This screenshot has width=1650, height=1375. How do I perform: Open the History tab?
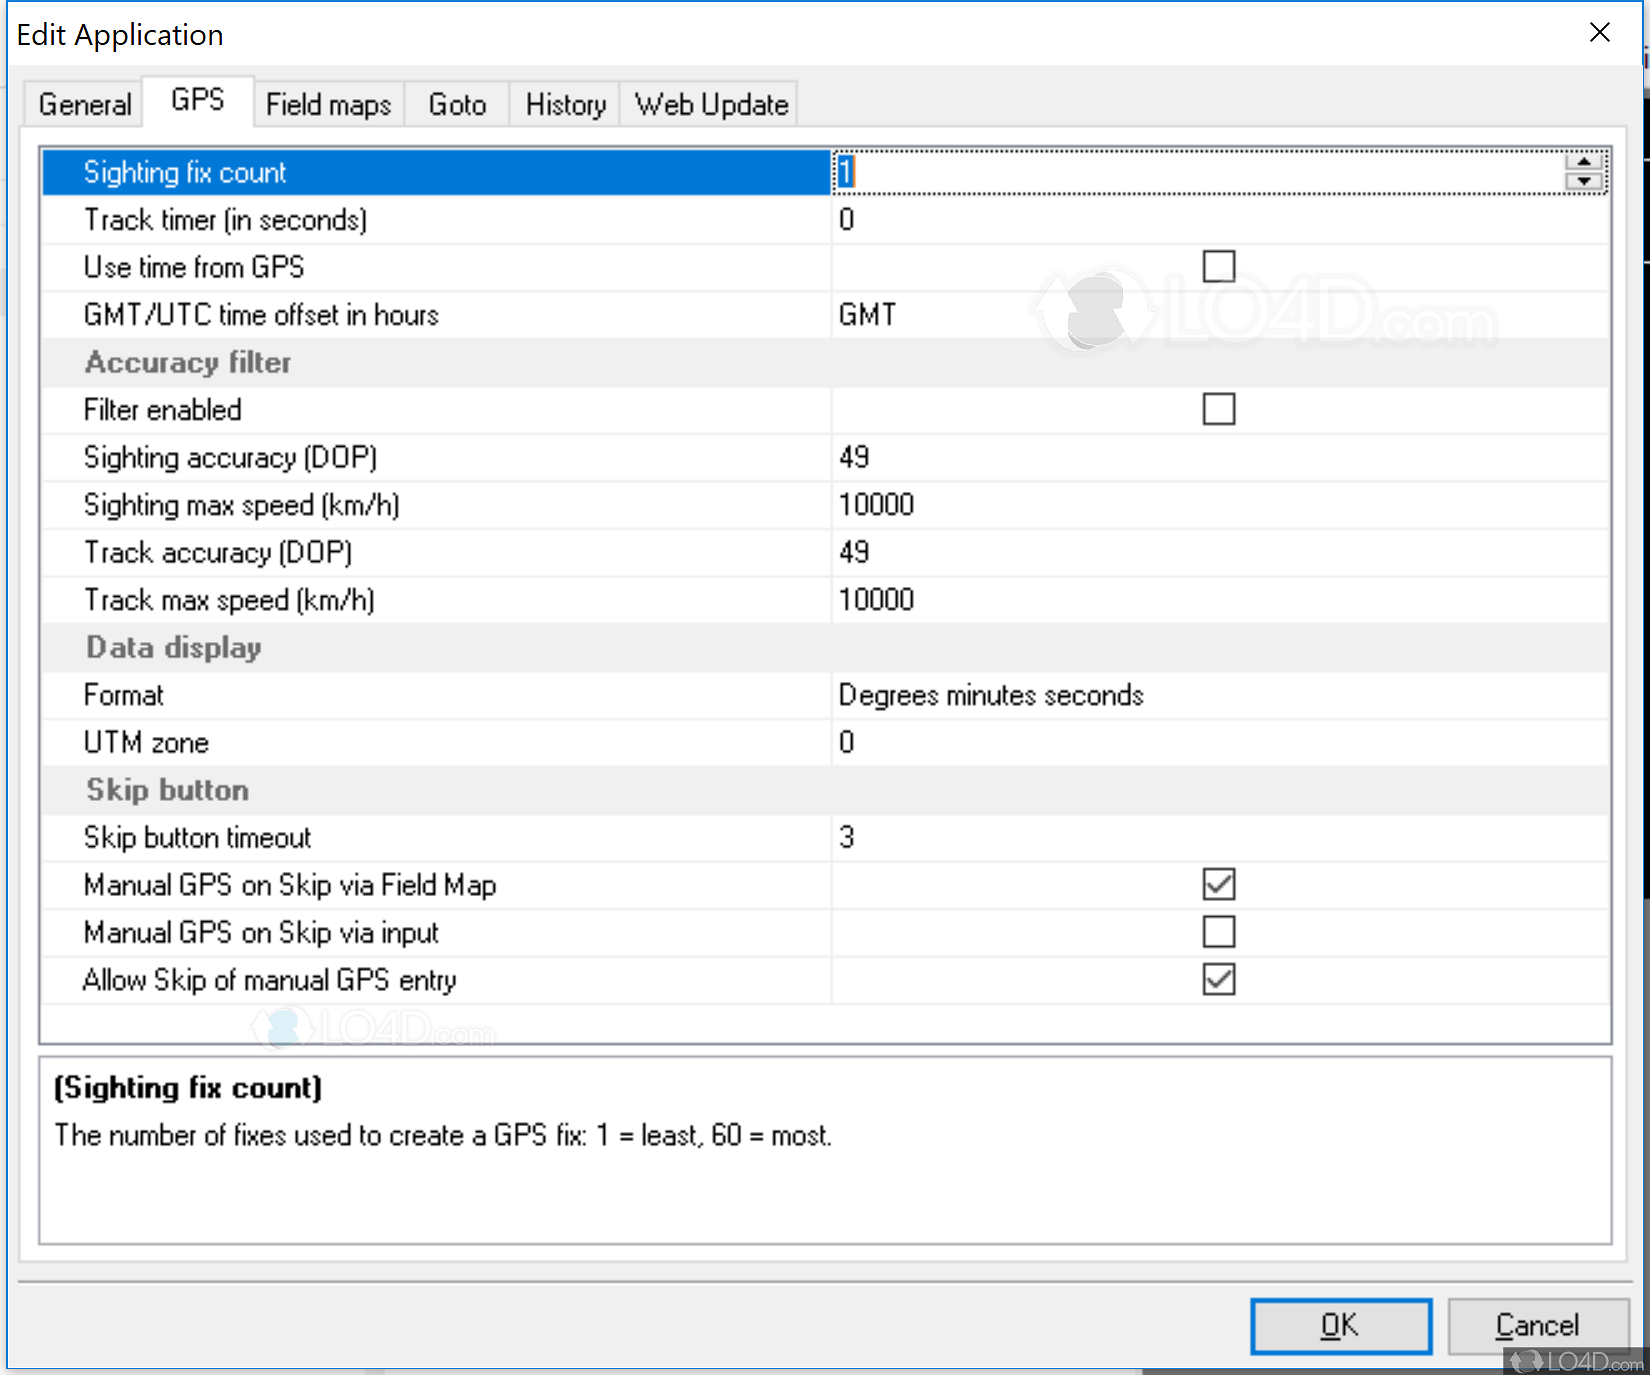[565, 105]
